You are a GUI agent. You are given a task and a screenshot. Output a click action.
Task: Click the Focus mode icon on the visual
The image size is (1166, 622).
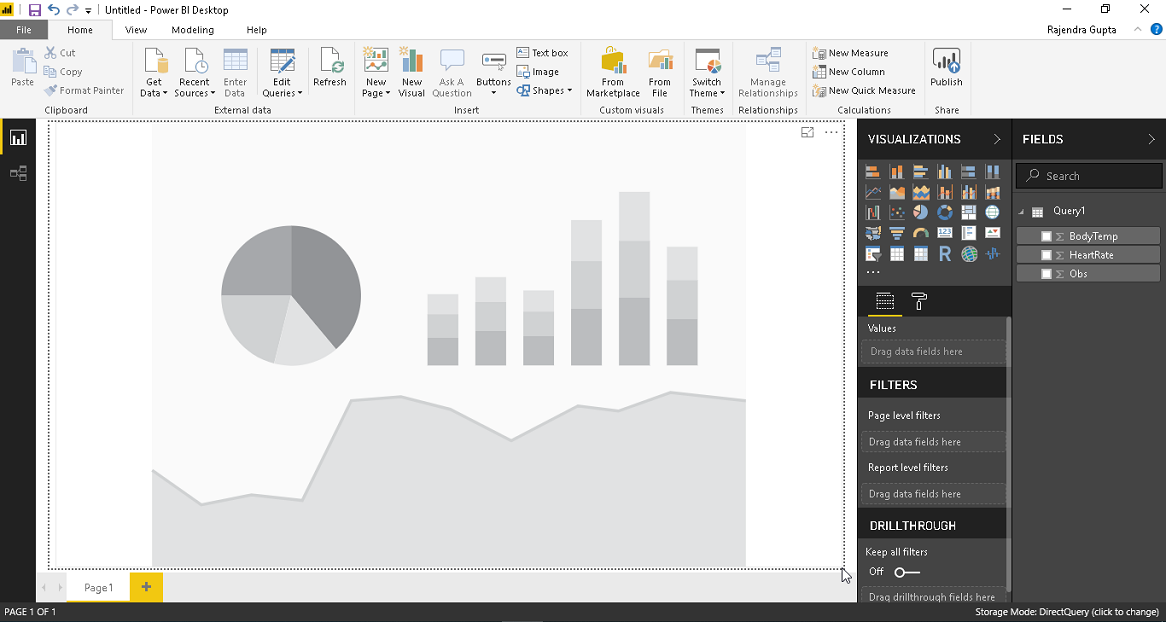point(808,132)
